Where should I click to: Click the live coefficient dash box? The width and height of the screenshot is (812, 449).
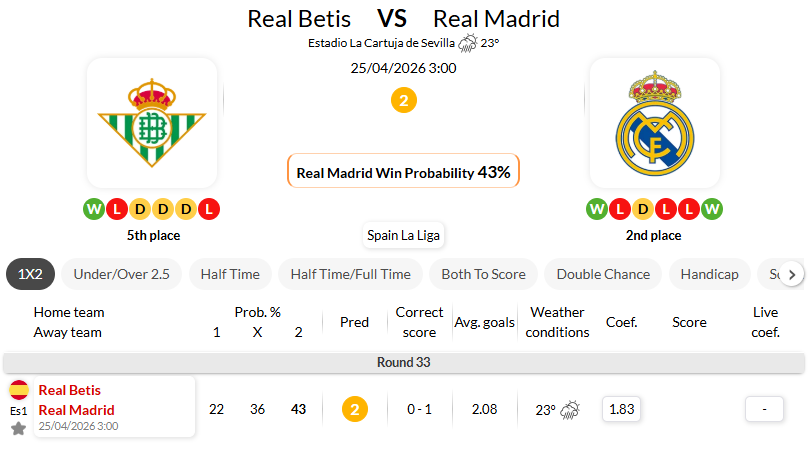(x=764, y=409)
